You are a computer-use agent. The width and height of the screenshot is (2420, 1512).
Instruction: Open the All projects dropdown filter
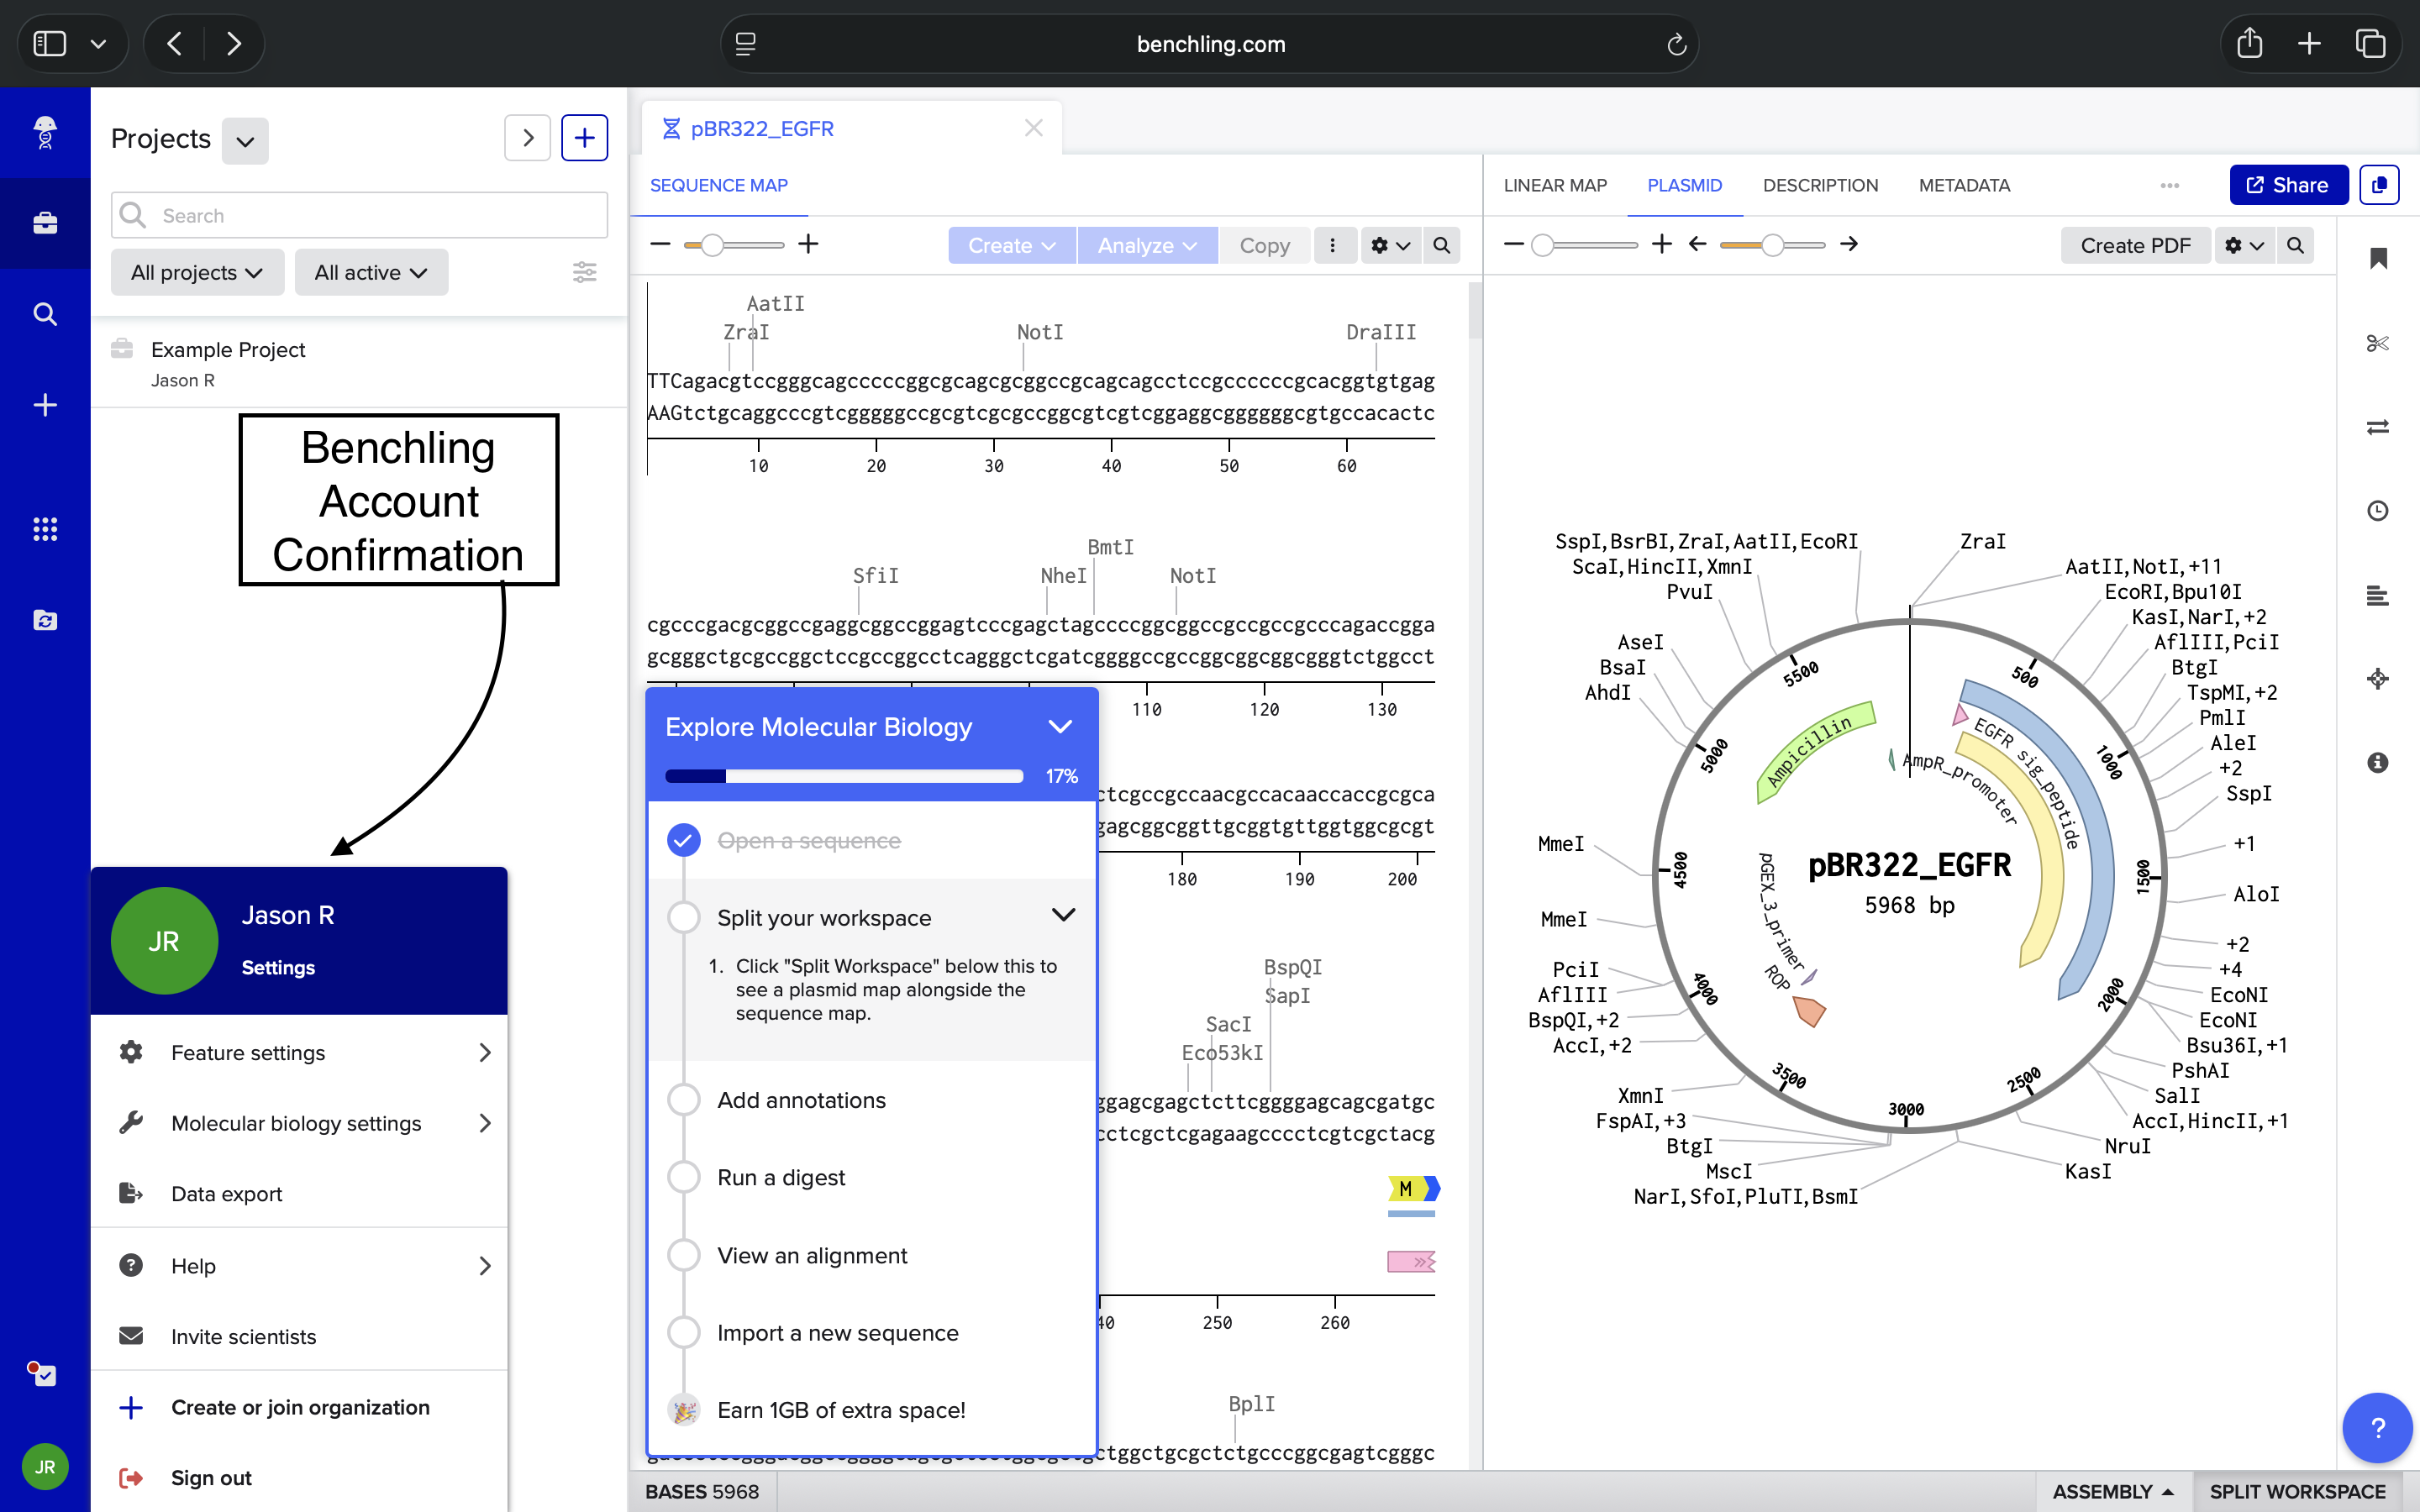click(197, 272)
